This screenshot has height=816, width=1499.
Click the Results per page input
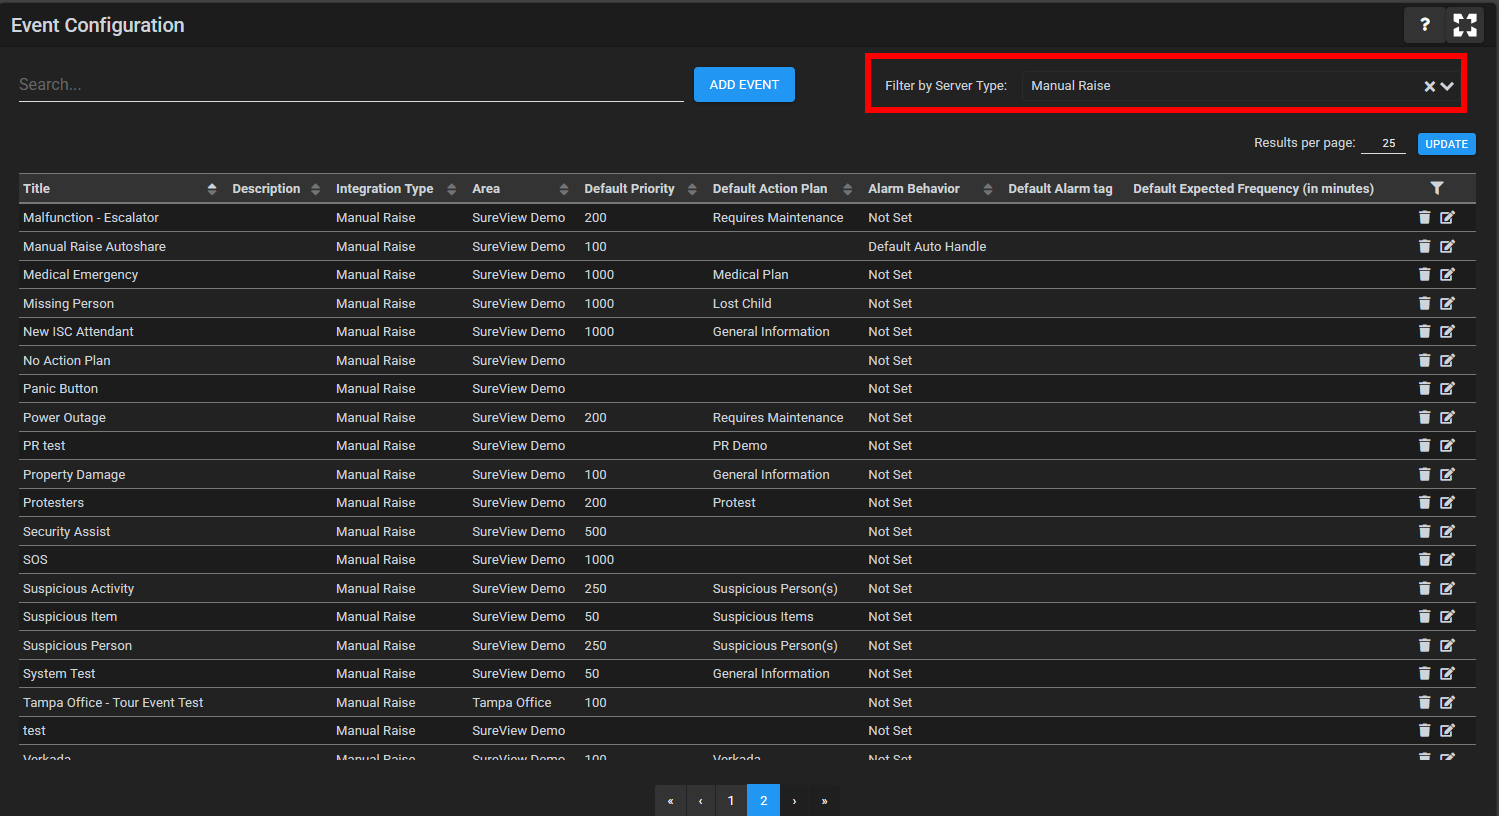click(x=1383, y=143)
